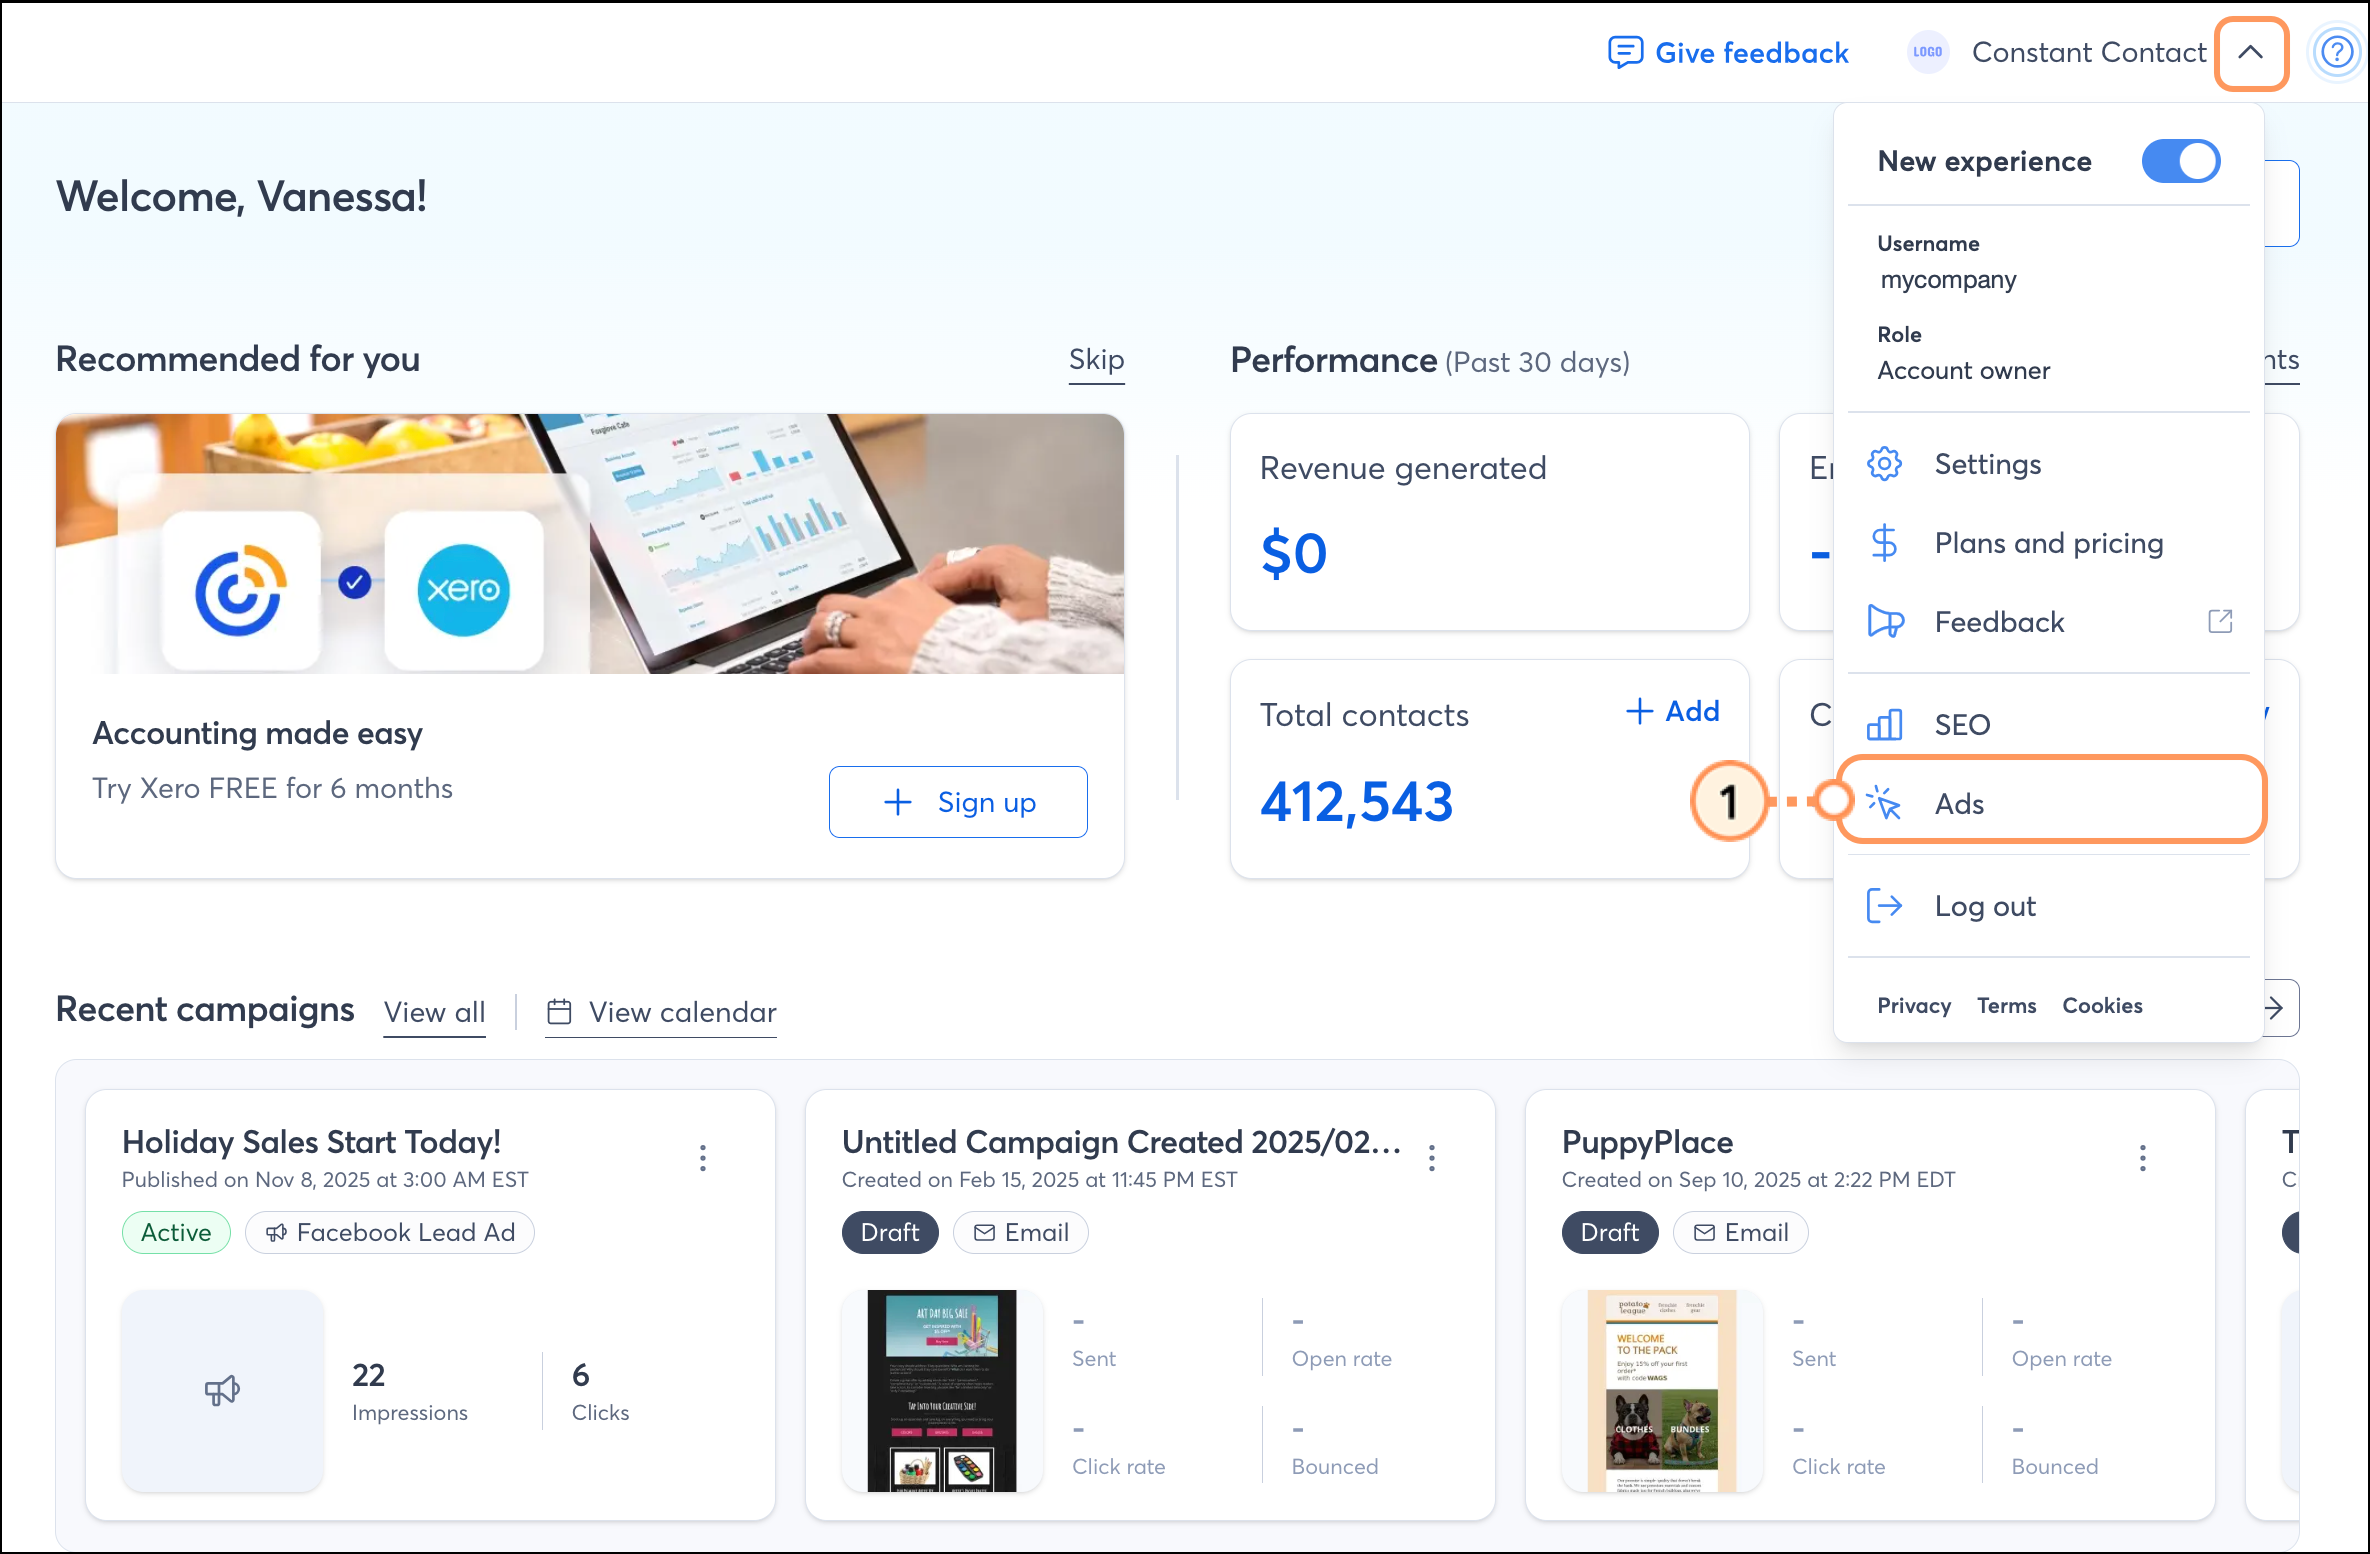Add contacts via the Add link
This screenshot has width=2370, height=1554.
(x=1673, y=711)
